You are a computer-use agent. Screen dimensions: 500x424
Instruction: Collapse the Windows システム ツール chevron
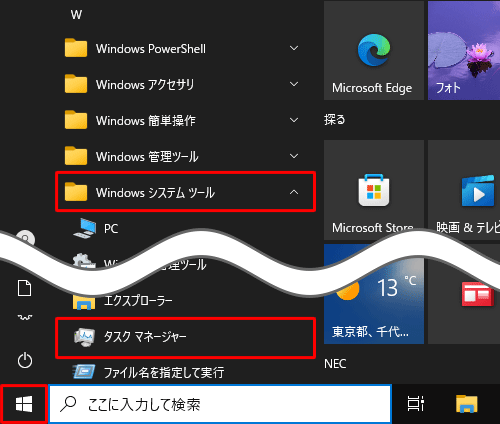[294, 192]
